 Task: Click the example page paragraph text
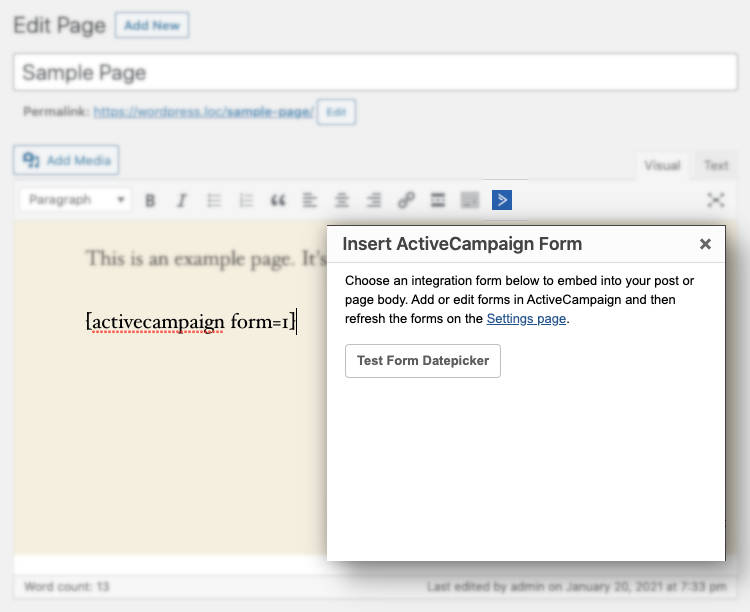[x=206, y=259]
